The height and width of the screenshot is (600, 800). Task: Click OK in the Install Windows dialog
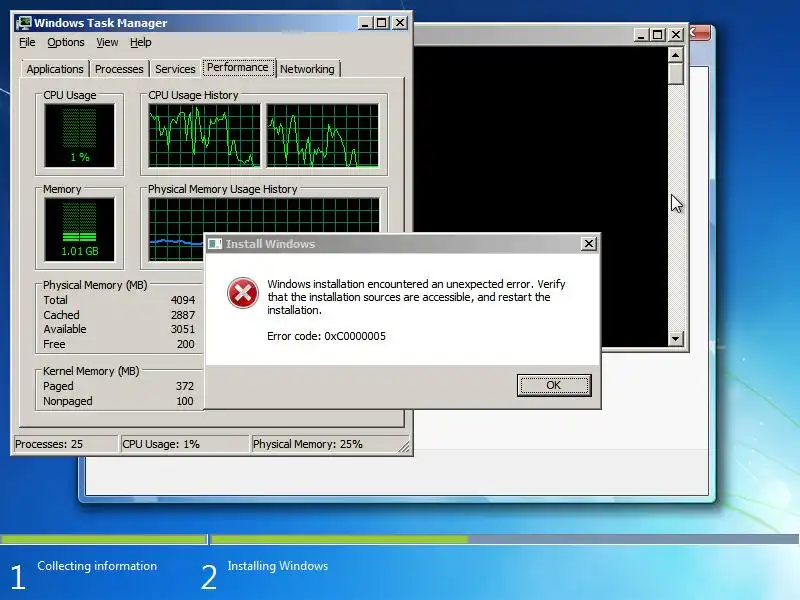pos(554,385)
